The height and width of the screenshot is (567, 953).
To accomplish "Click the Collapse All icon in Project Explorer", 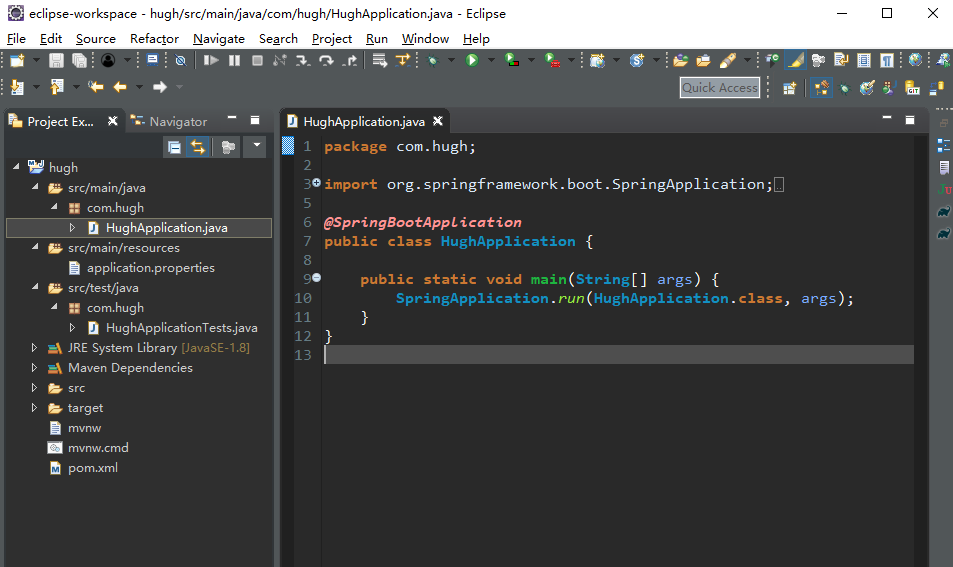I will click(x=175, y=147).
